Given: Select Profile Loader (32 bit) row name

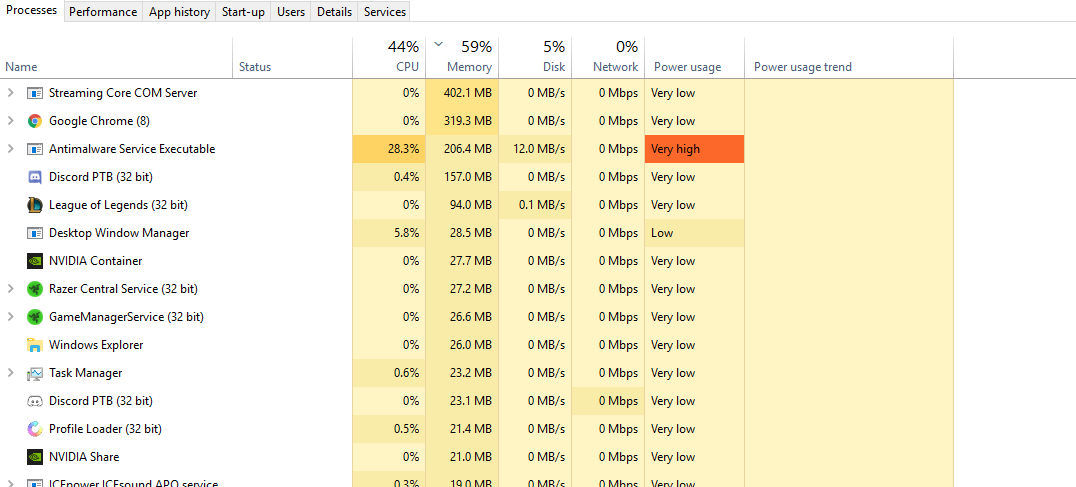Looking at the screenshot, I should click(105, 429).
